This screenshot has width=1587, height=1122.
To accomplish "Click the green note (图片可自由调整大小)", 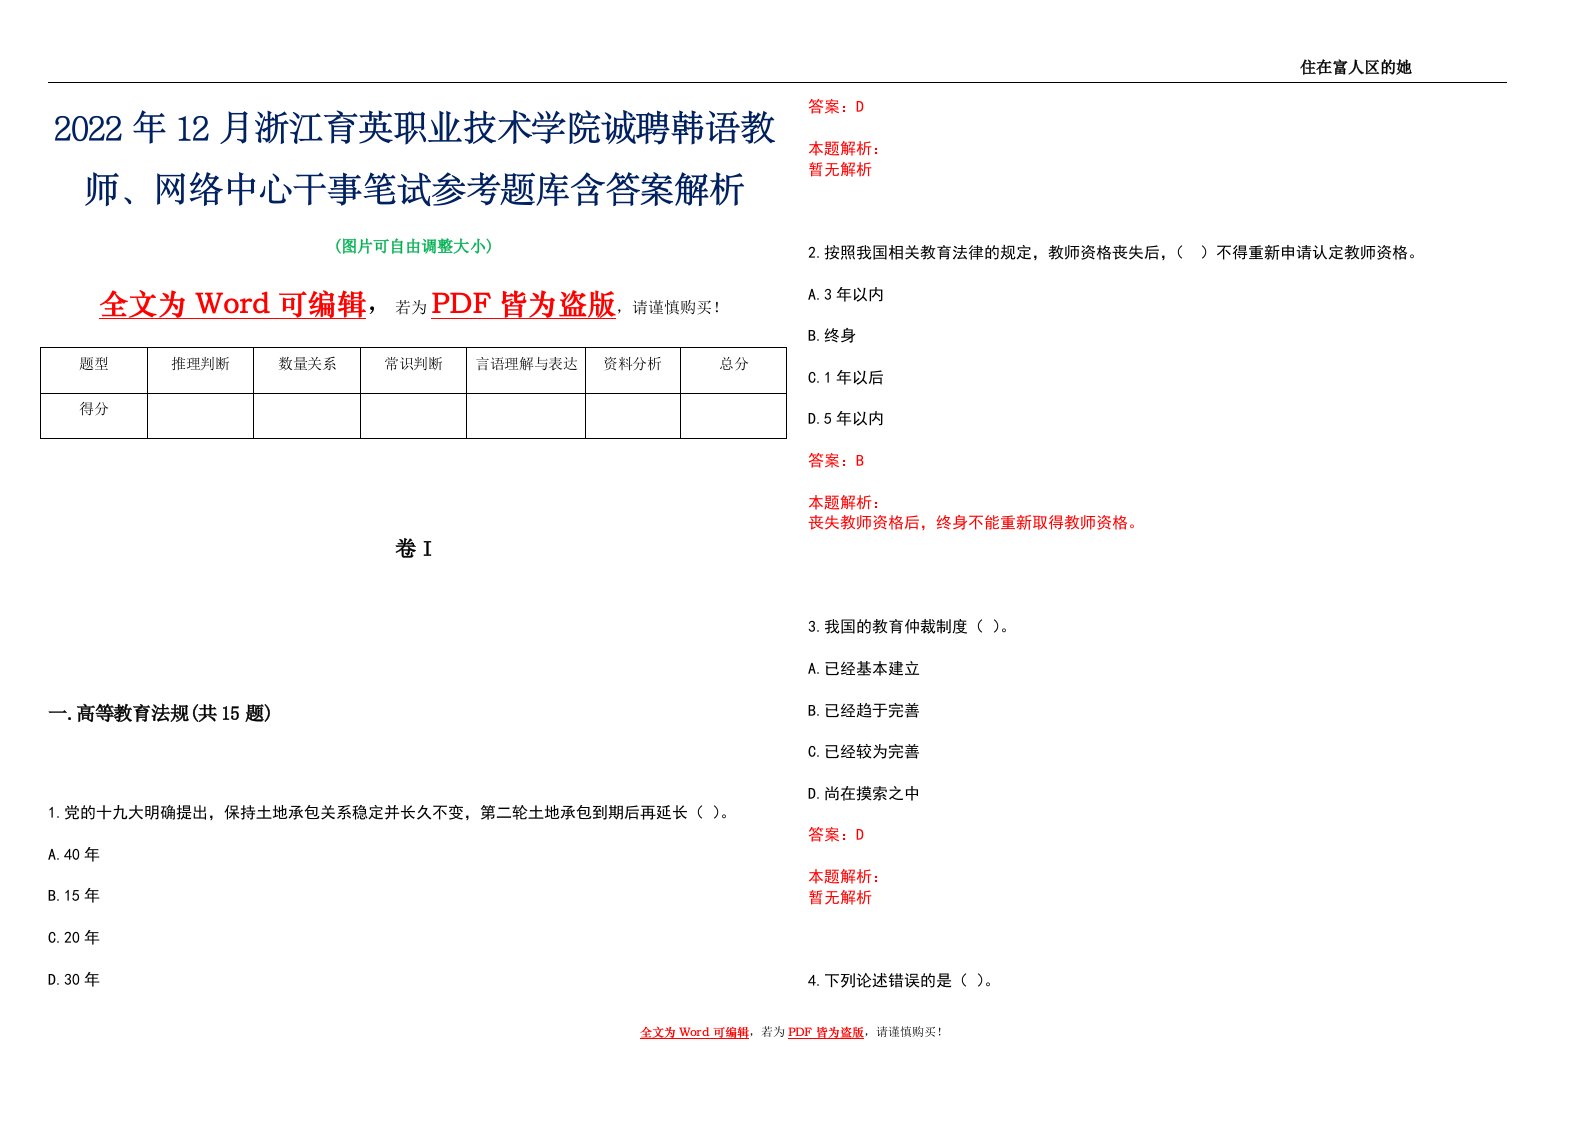I will 414,246.
